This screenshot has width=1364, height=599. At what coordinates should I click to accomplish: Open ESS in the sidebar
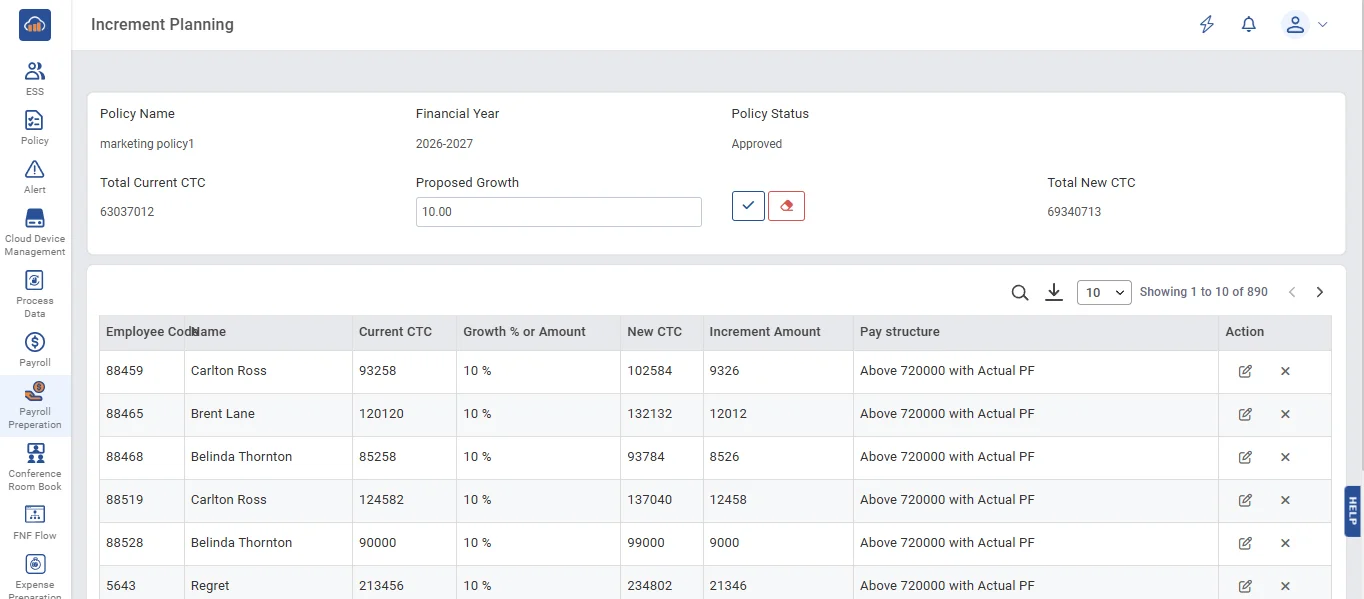35,78
